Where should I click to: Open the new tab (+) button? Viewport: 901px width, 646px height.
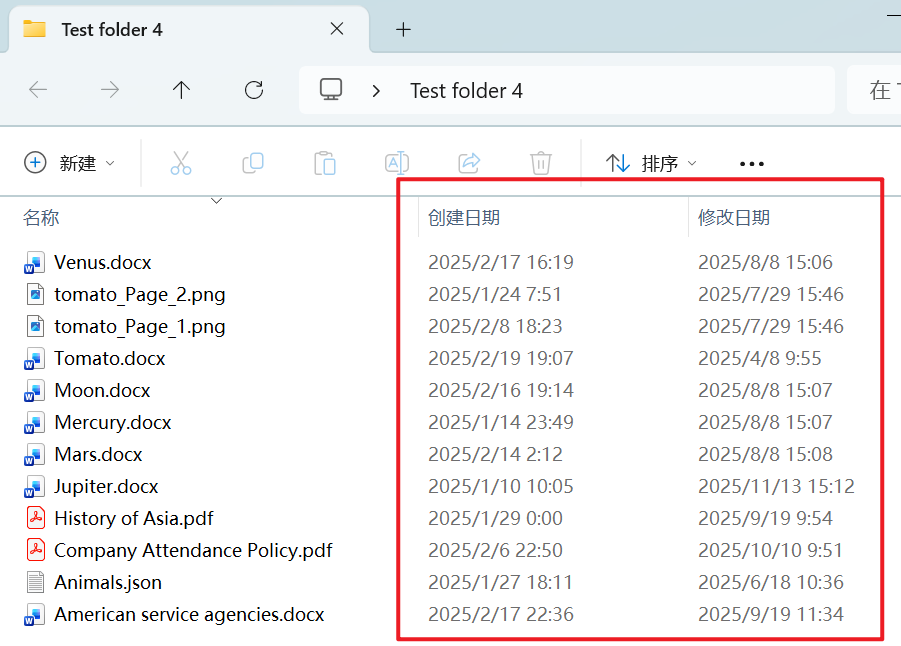(403, 29)
